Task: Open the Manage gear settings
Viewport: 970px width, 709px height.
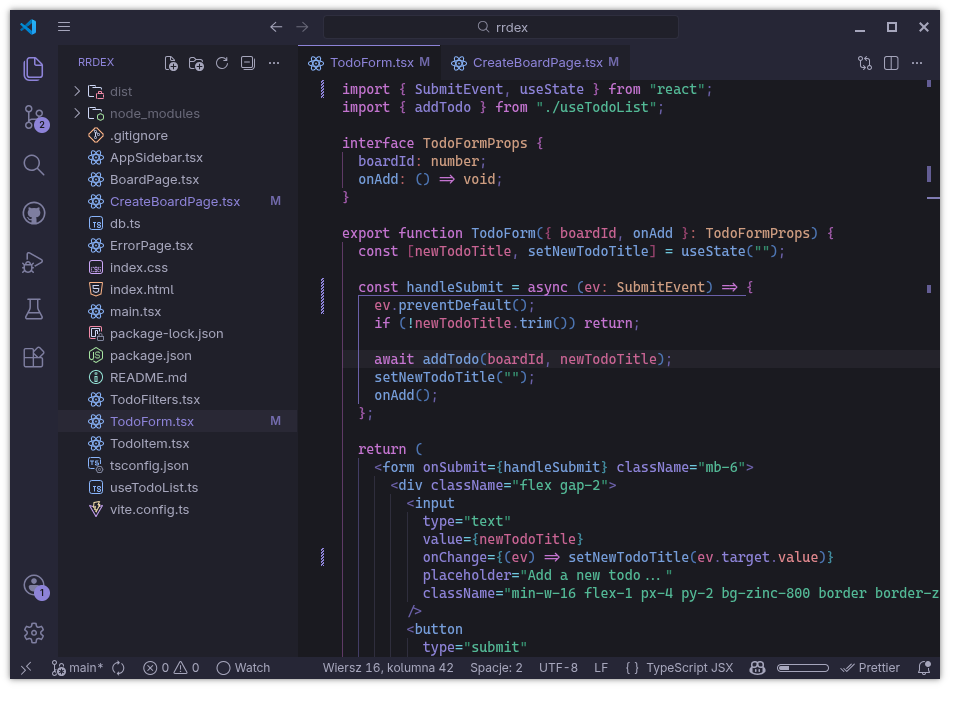Action: [33, 633]
